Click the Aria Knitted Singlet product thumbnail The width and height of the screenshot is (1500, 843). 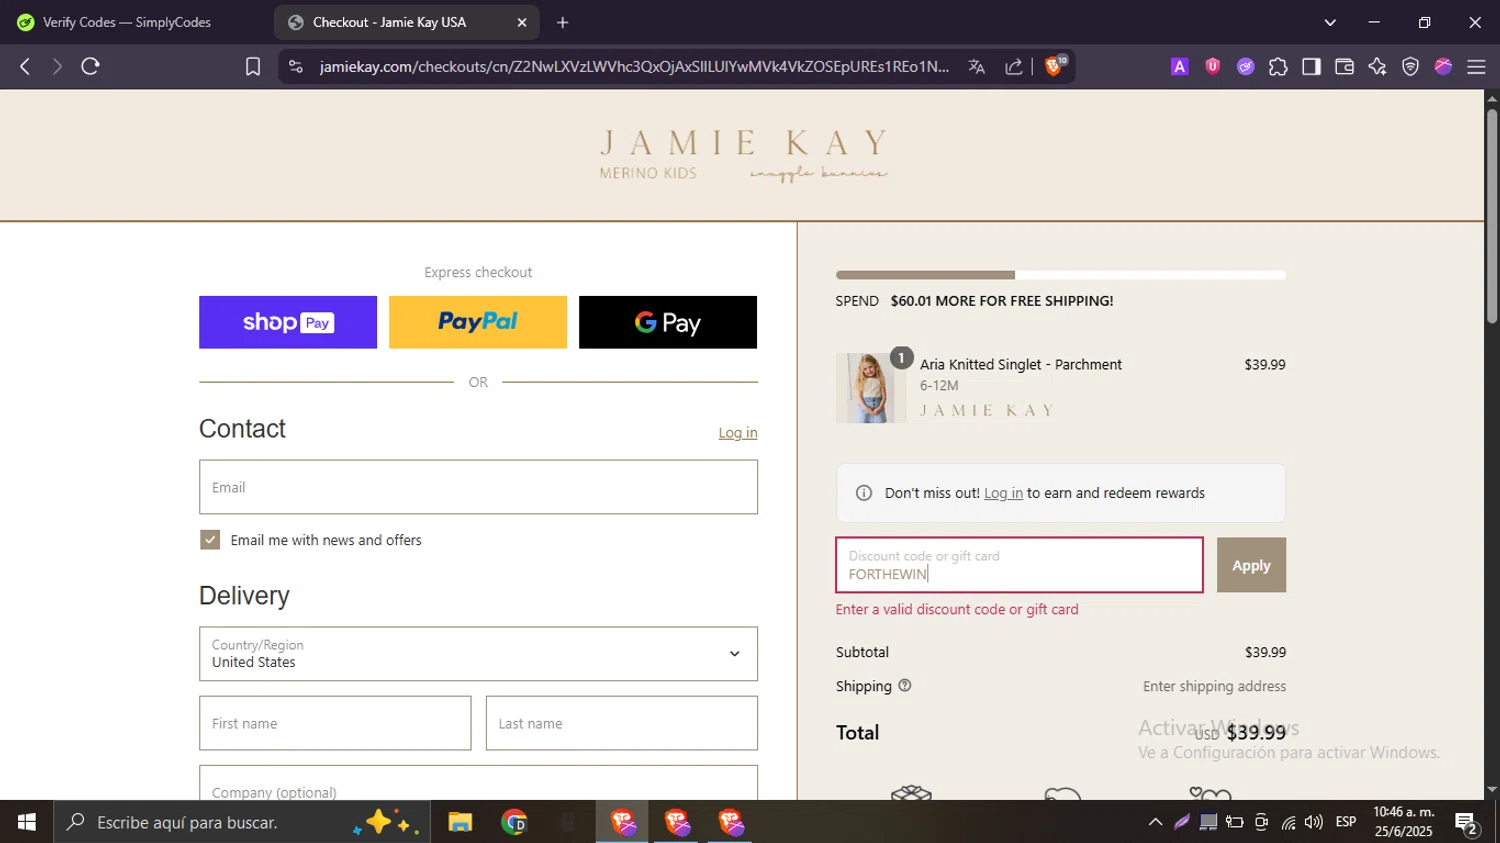point(871,388)
